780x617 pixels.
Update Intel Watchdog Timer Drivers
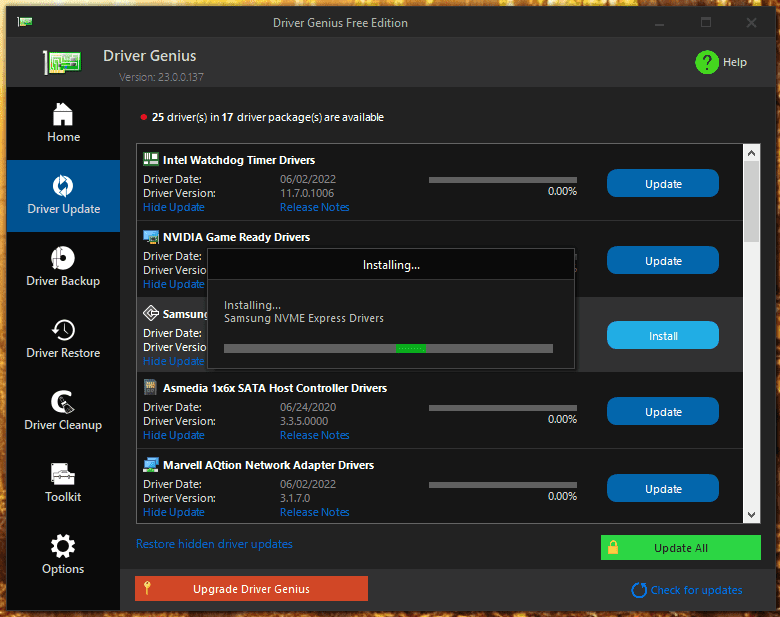pos(663,184)
